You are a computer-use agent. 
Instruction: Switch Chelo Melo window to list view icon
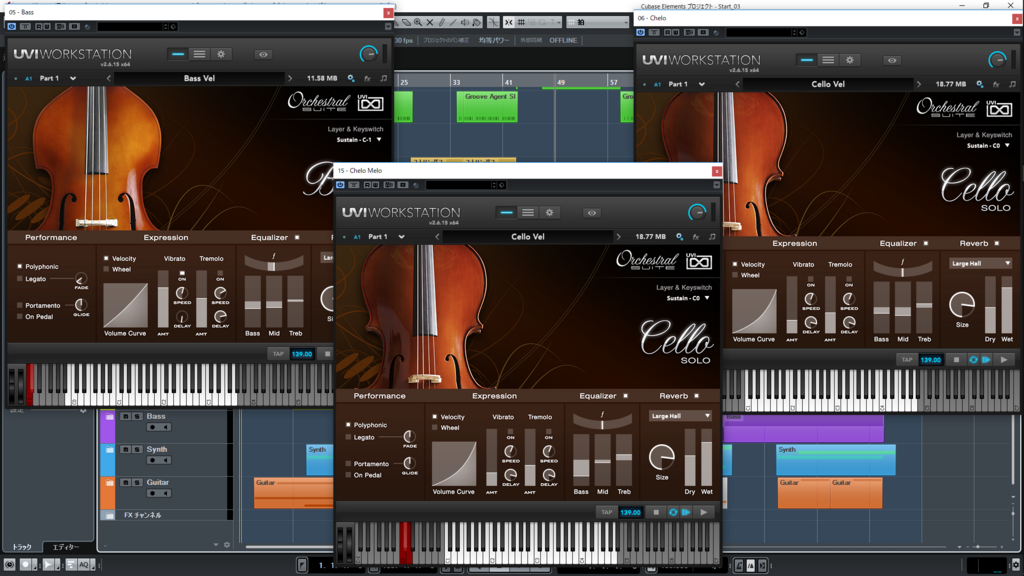(528, 212)
